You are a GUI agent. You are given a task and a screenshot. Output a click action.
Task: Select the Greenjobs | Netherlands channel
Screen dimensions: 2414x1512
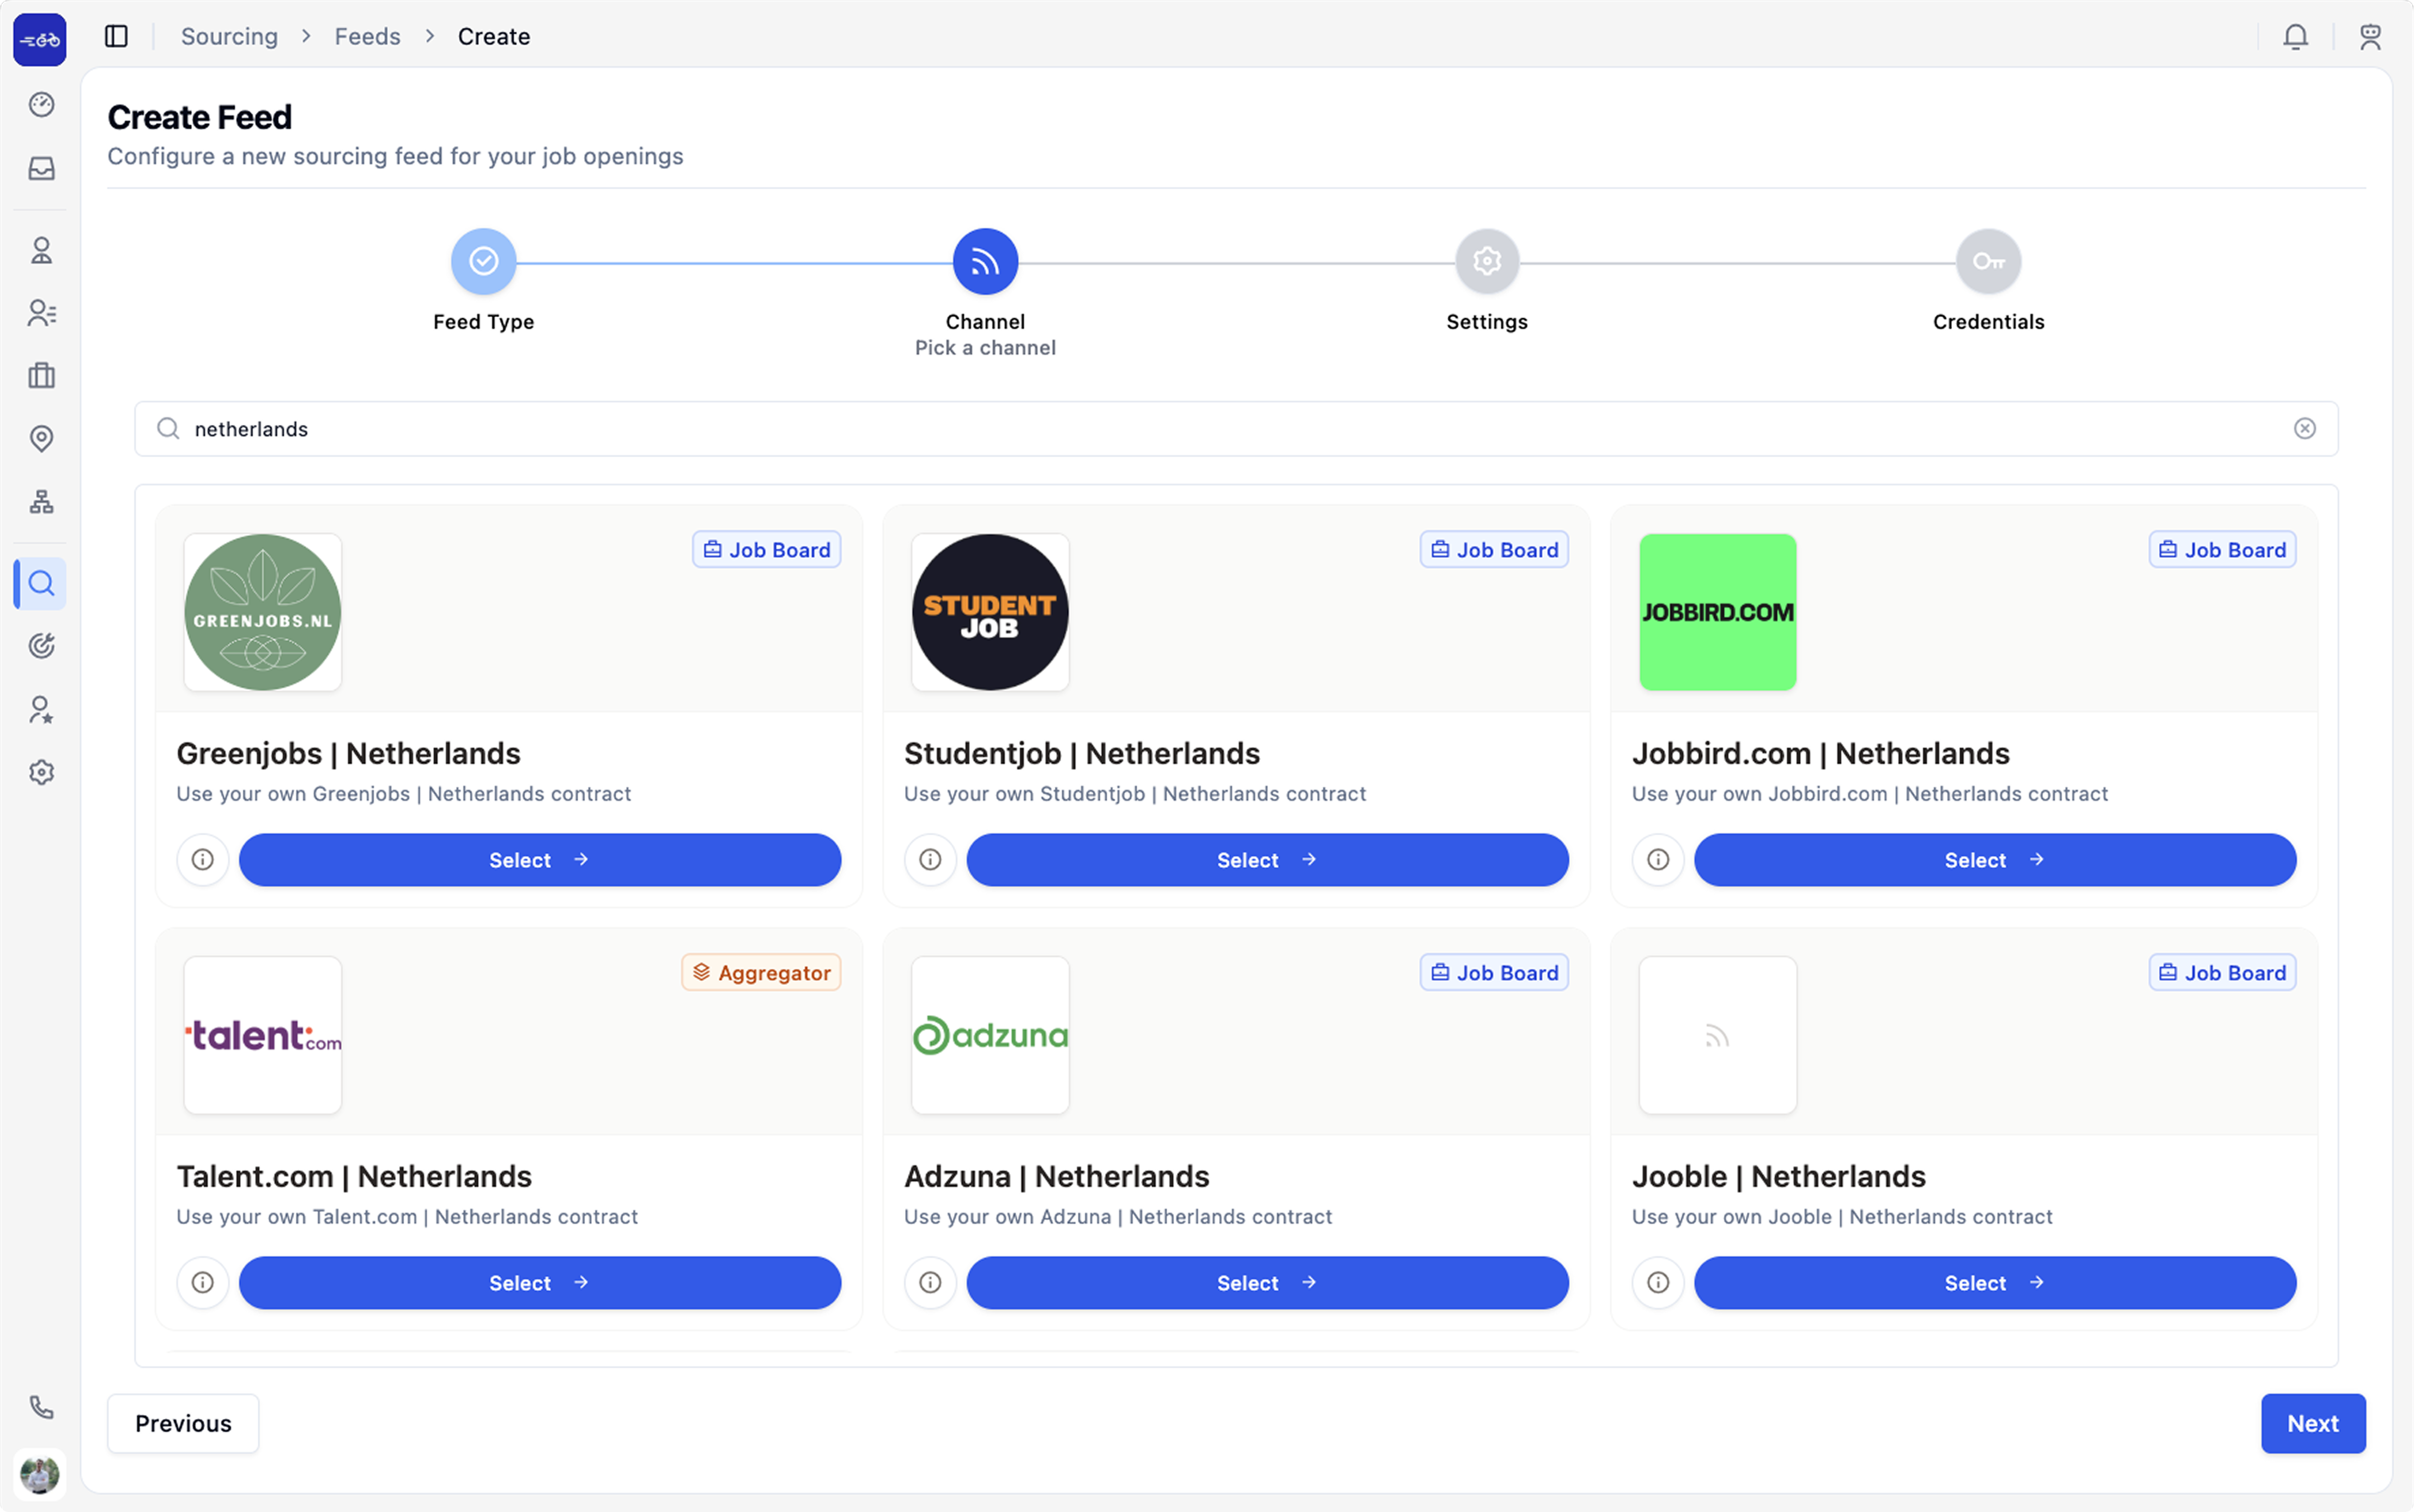[540, 860]
